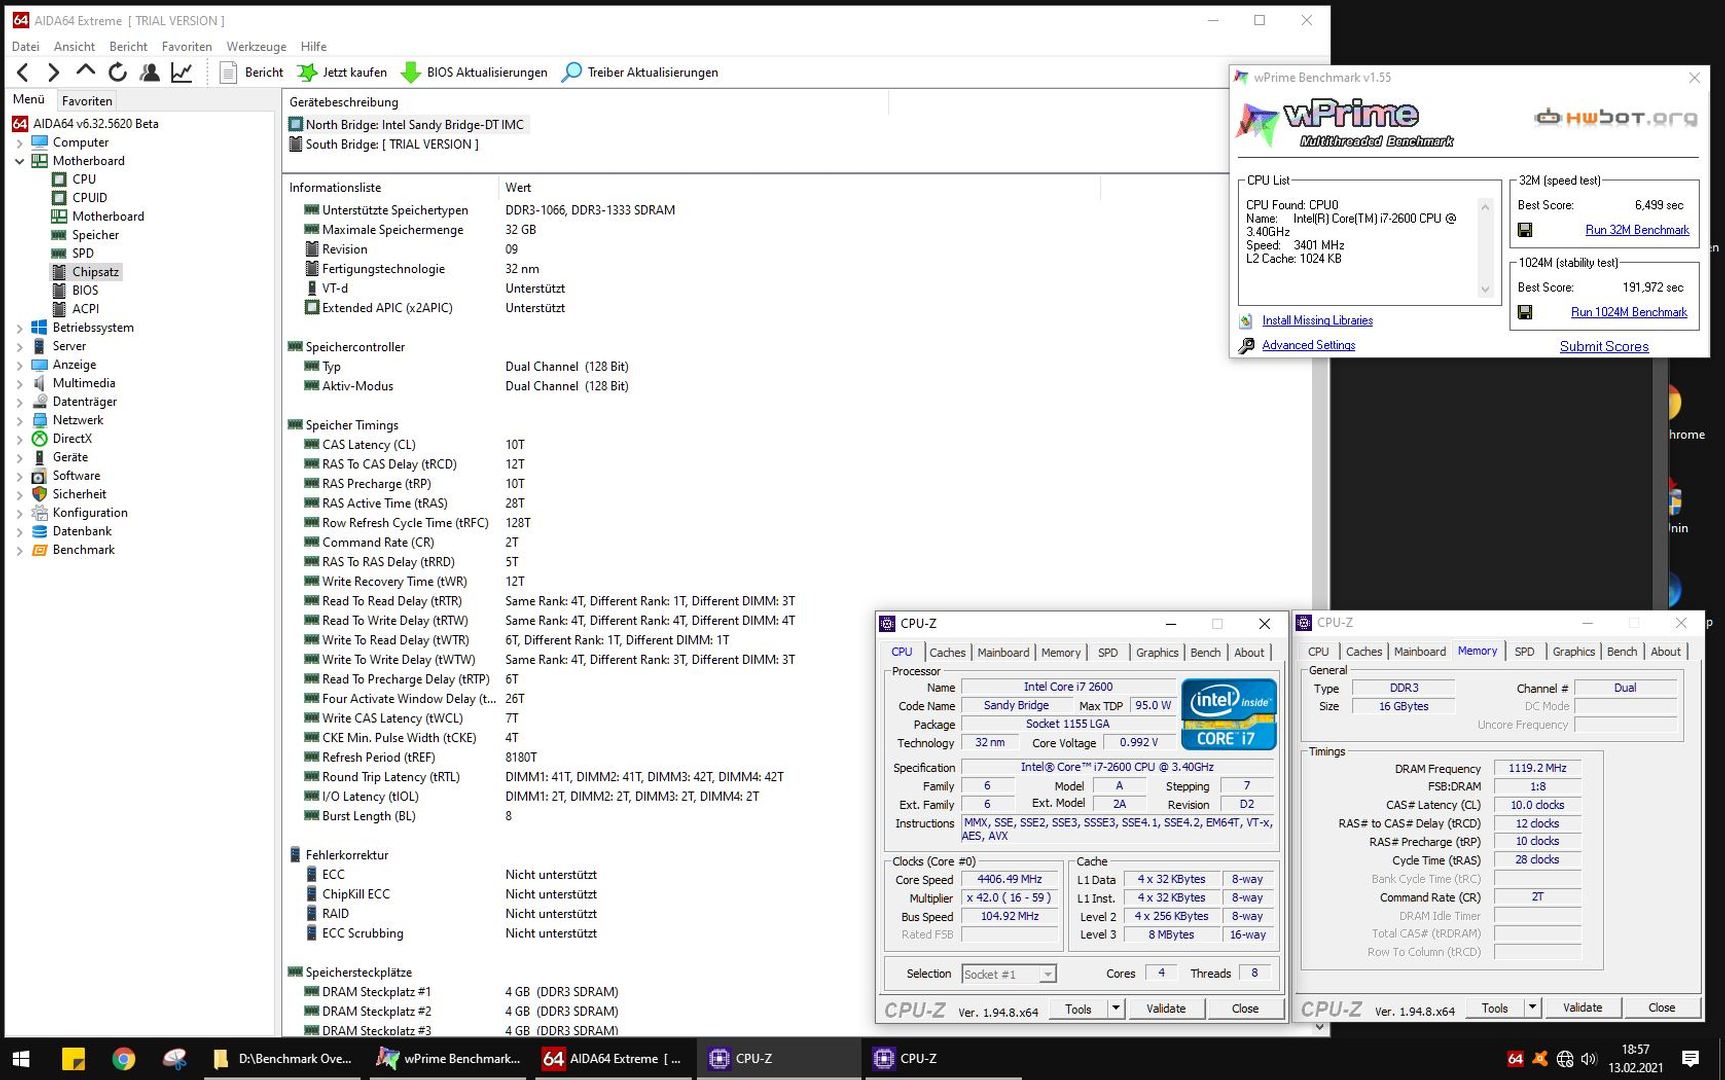Open wPrime Advanced Settings link

pos(1308,345)
